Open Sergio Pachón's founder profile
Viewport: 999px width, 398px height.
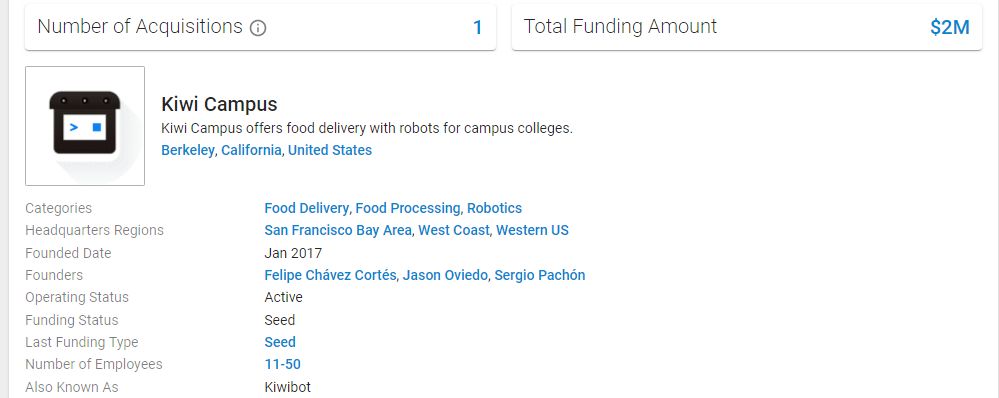[x=540, y=275]
